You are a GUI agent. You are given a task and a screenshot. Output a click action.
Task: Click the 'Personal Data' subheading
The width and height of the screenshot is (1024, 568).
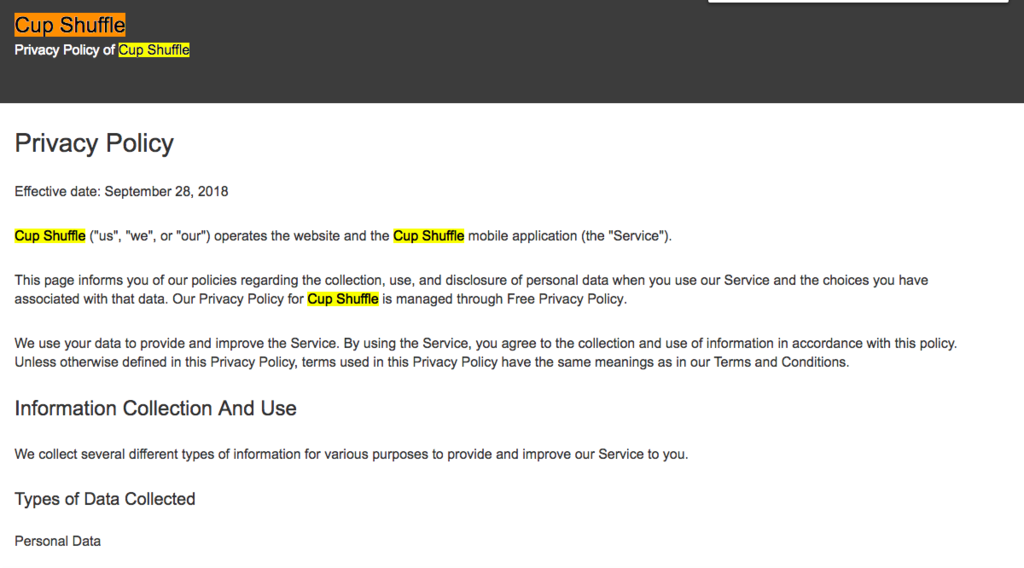click(x=57, y=541)
